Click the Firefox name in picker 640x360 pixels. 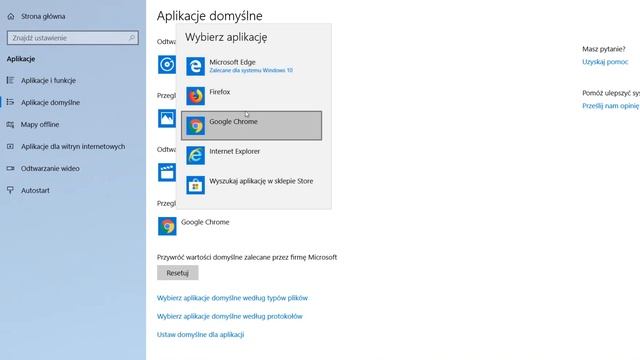tap(220, 92)
